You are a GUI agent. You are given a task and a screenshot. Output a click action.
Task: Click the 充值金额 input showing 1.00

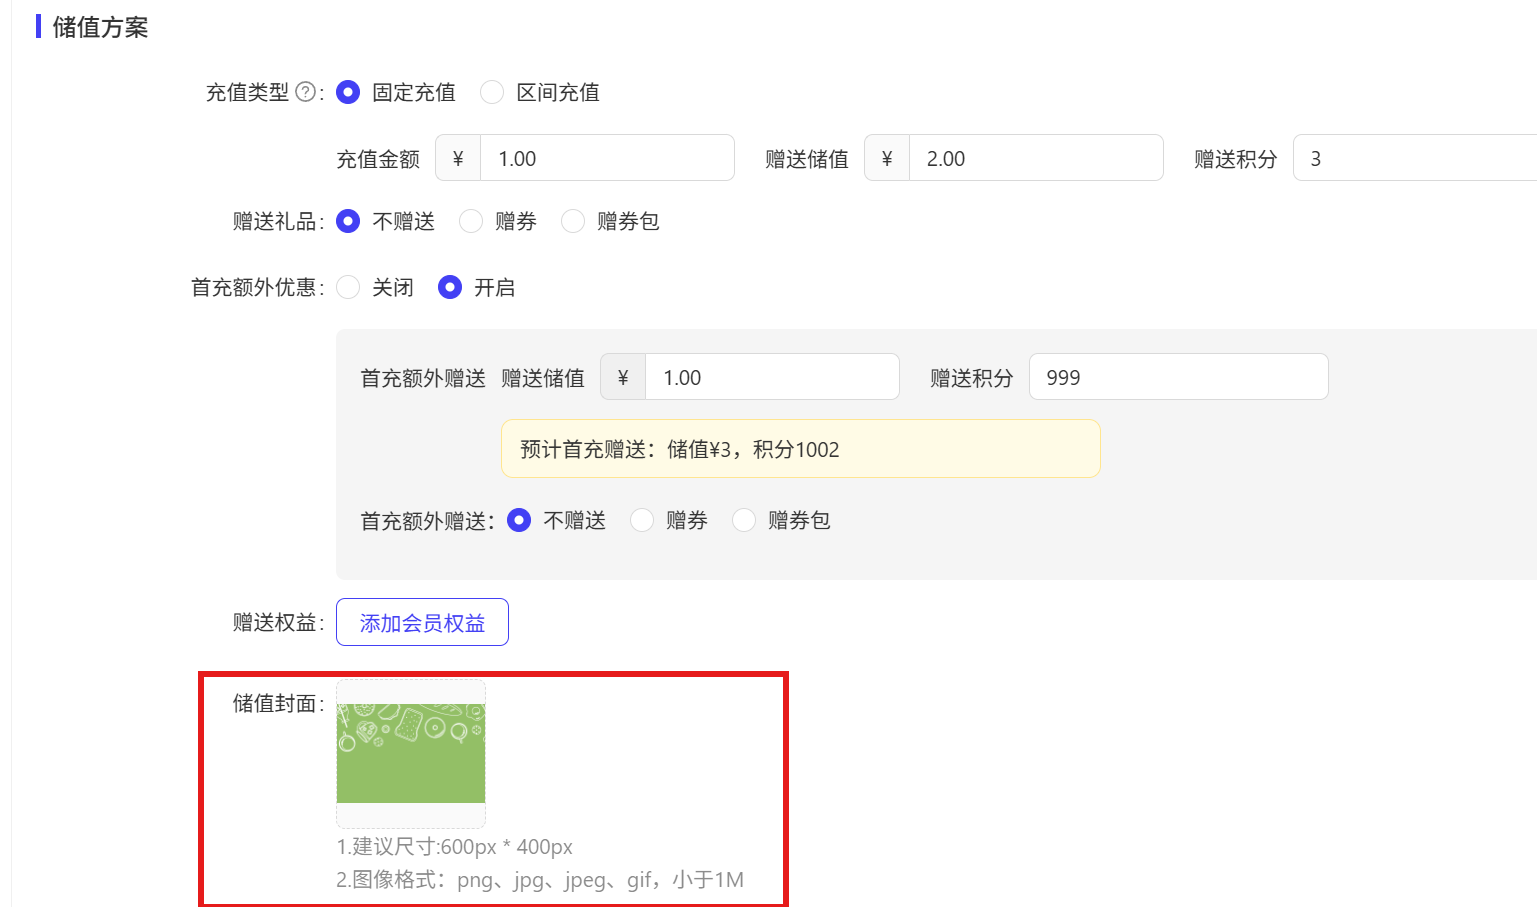[x=606, y=158]
